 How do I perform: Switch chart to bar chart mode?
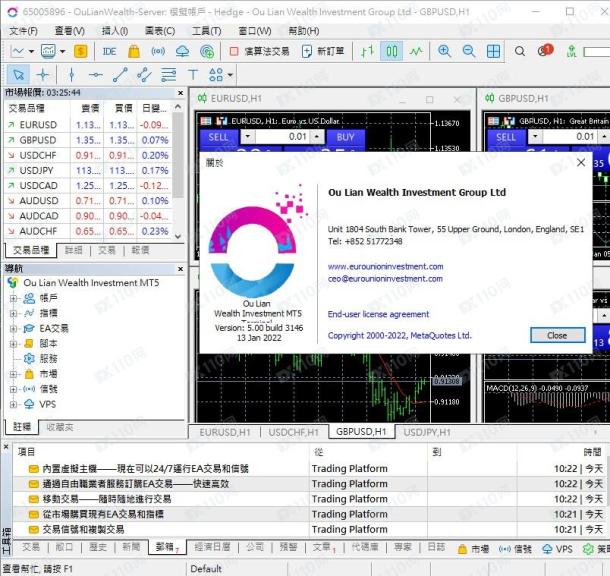pyautogui.click(x=367, y=51)
